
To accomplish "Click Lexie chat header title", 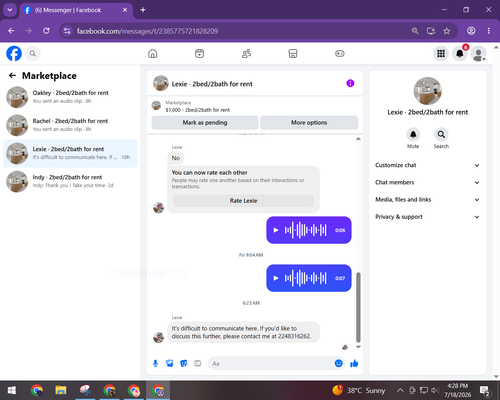I will tap(212, 84).
